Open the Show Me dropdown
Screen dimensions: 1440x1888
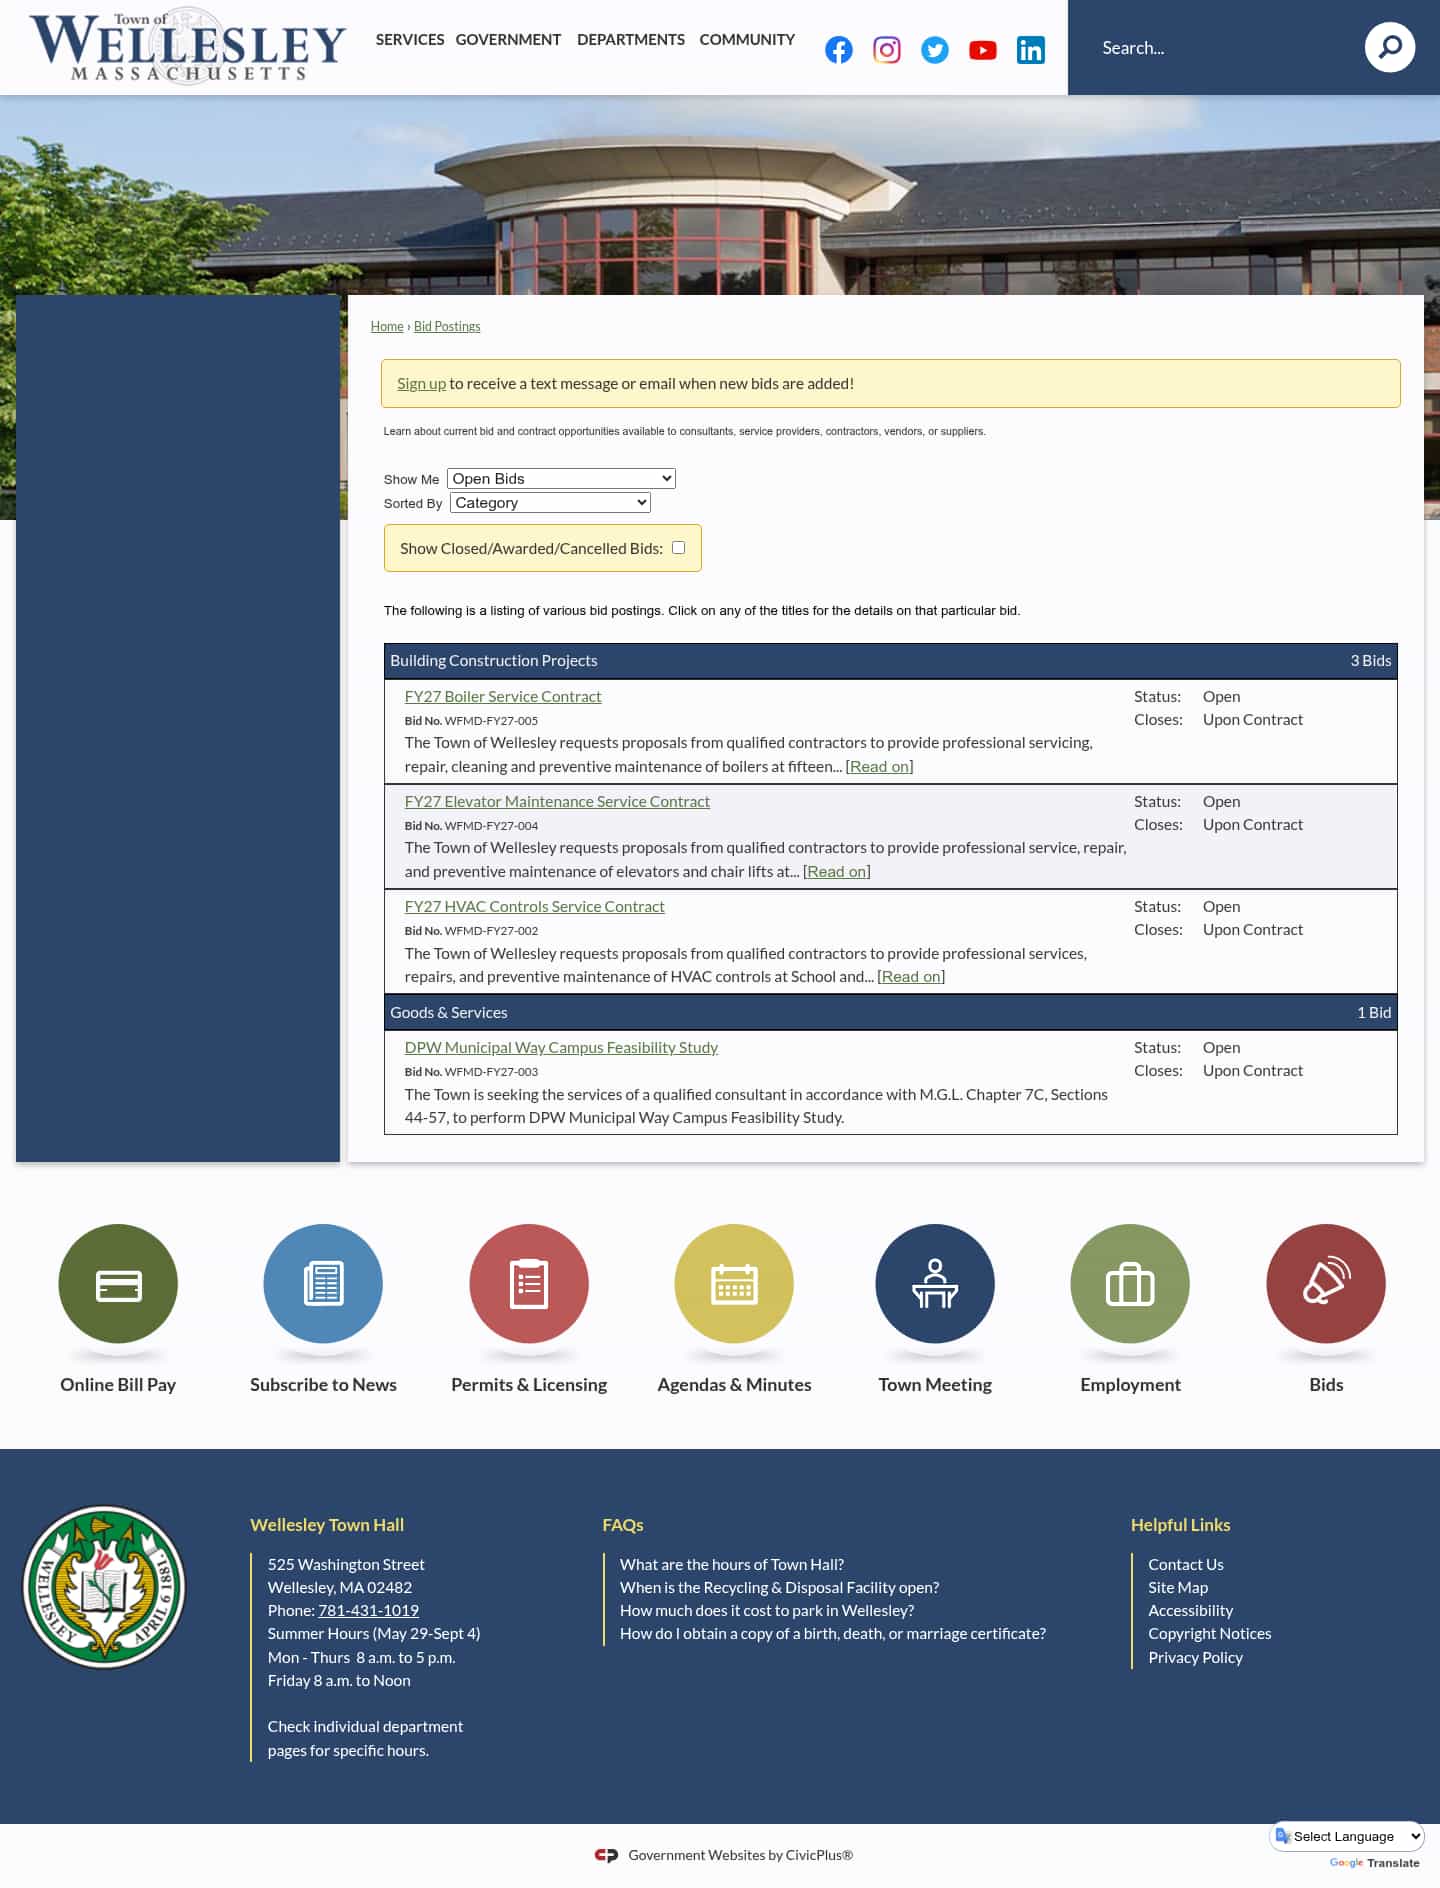tap(561, 478)
